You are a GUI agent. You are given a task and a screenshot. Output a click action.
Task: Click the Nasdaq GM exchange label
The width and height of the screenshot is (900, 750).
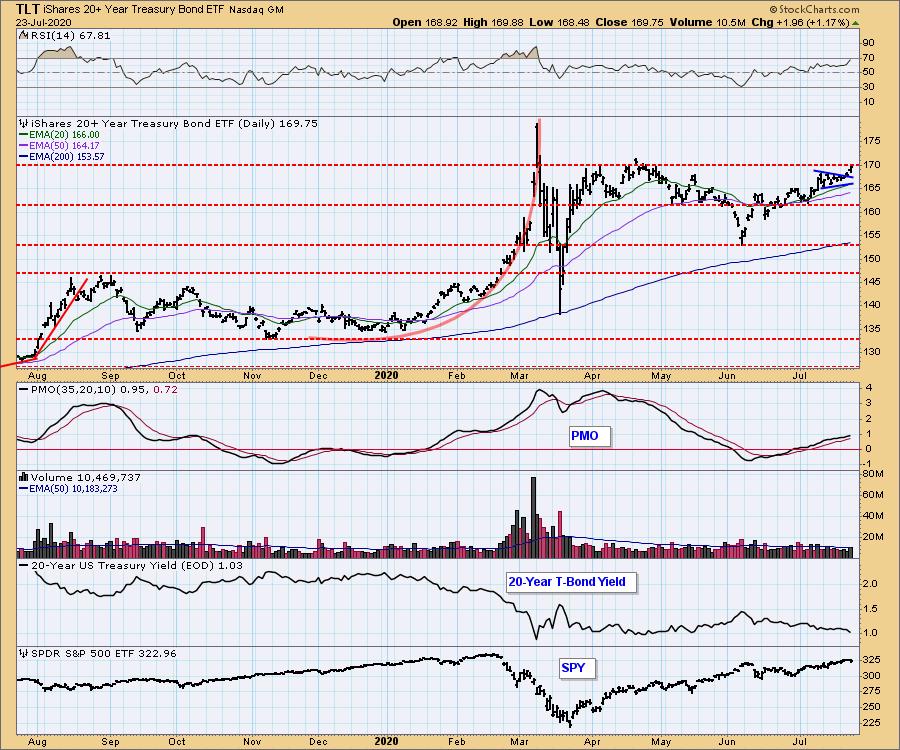[x=256, y=10]
